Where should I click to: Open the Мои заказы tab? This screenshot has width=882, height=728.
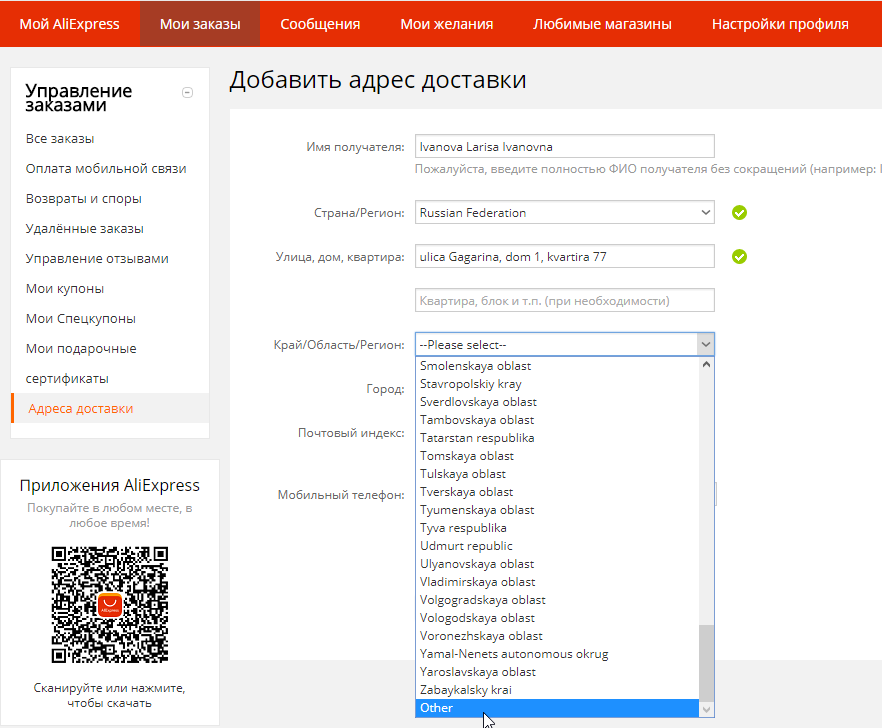tap(200, 24)
